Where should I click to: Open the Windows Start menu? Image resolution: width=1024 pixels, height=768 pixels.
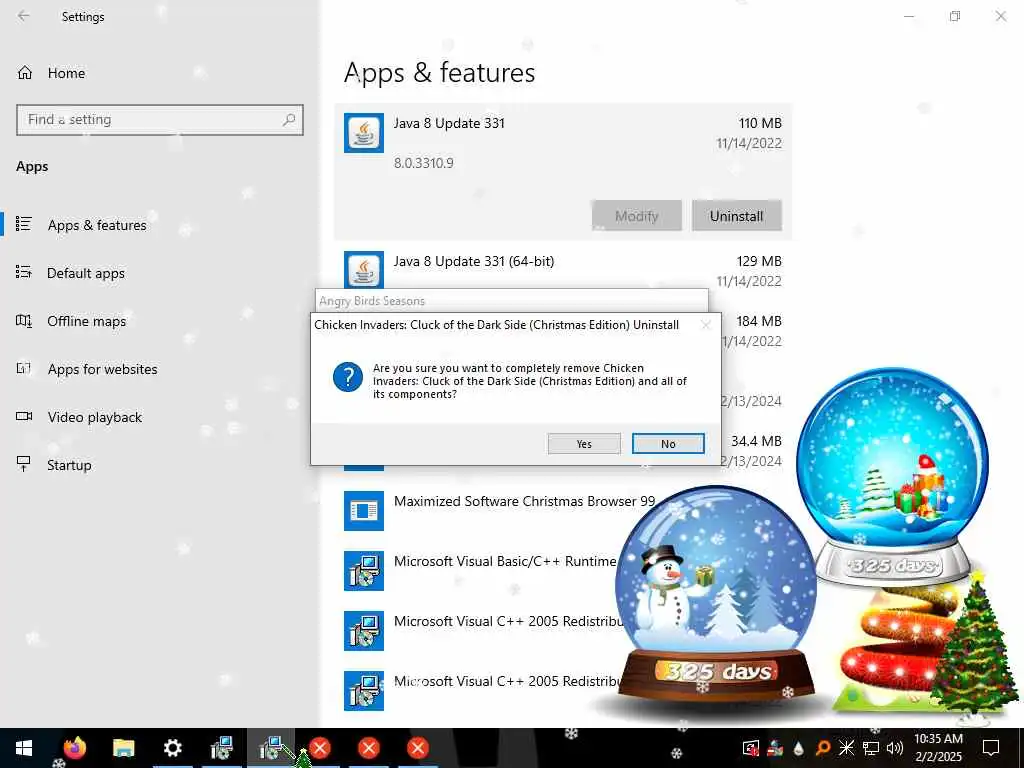(x=24, y=748)
